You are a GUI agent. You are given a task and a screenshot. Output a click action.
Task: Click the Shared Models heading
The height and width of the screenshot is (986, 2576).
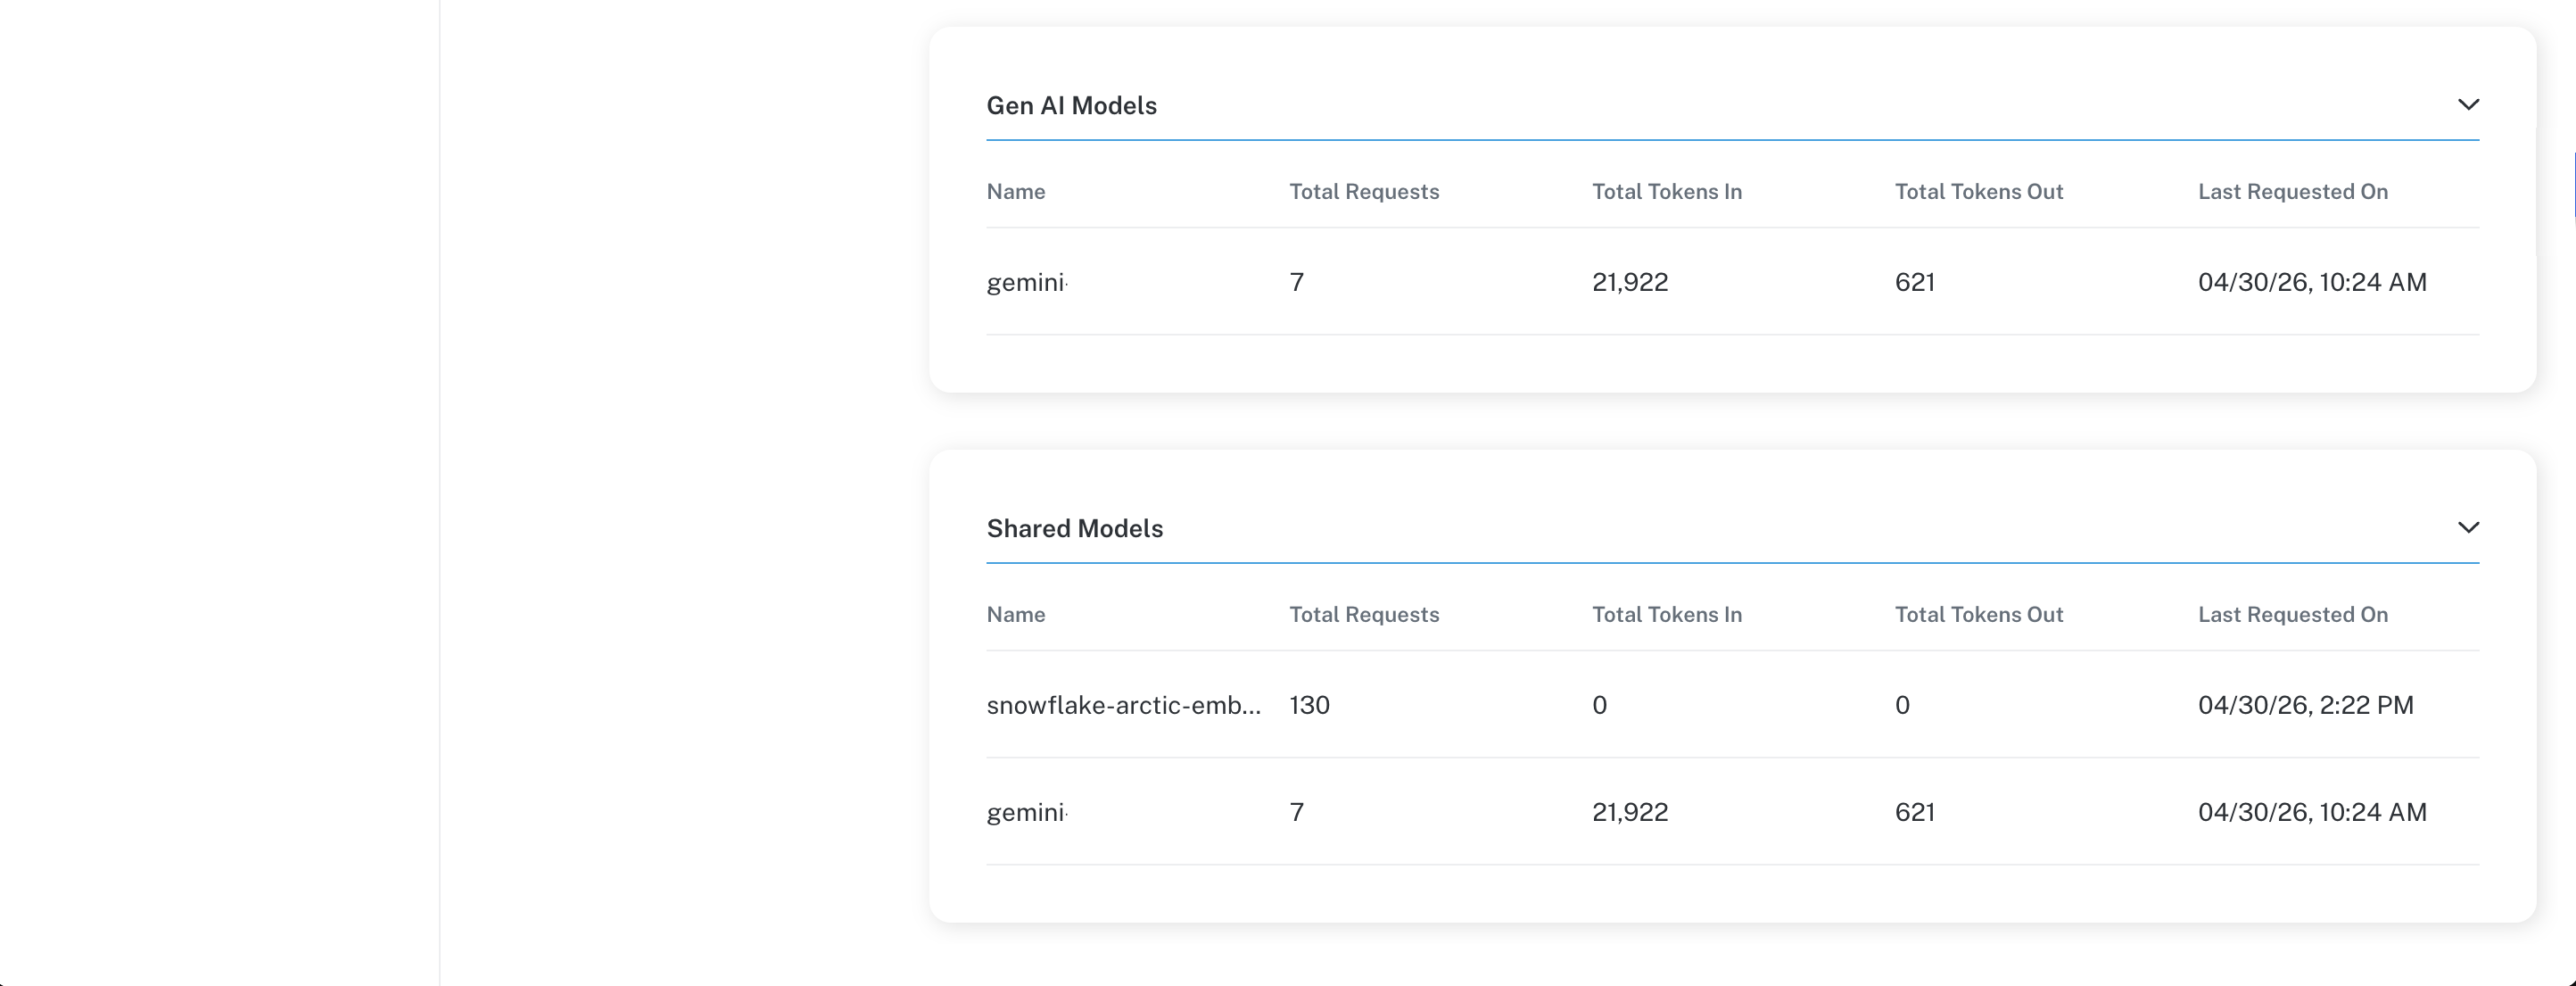[1074, 529]
